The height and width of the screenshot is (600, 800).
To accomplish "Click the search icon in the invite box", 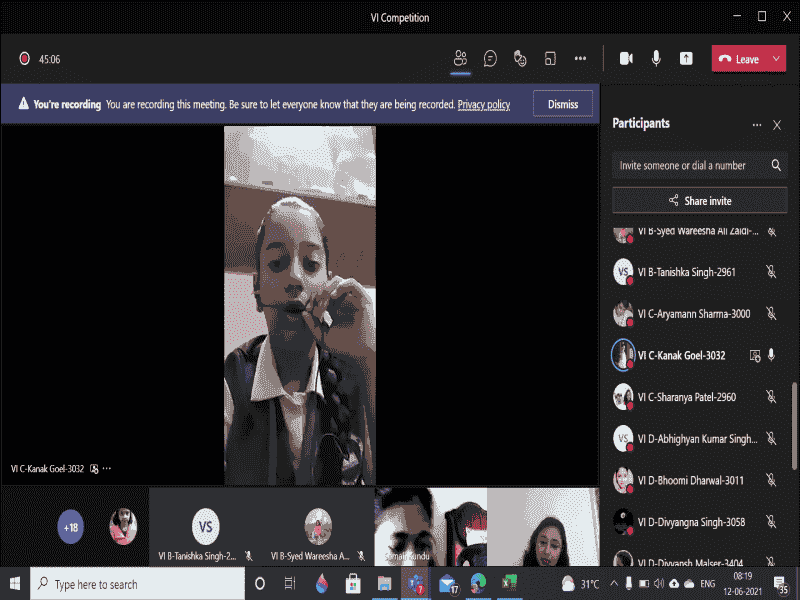I will tap(776, 165).
